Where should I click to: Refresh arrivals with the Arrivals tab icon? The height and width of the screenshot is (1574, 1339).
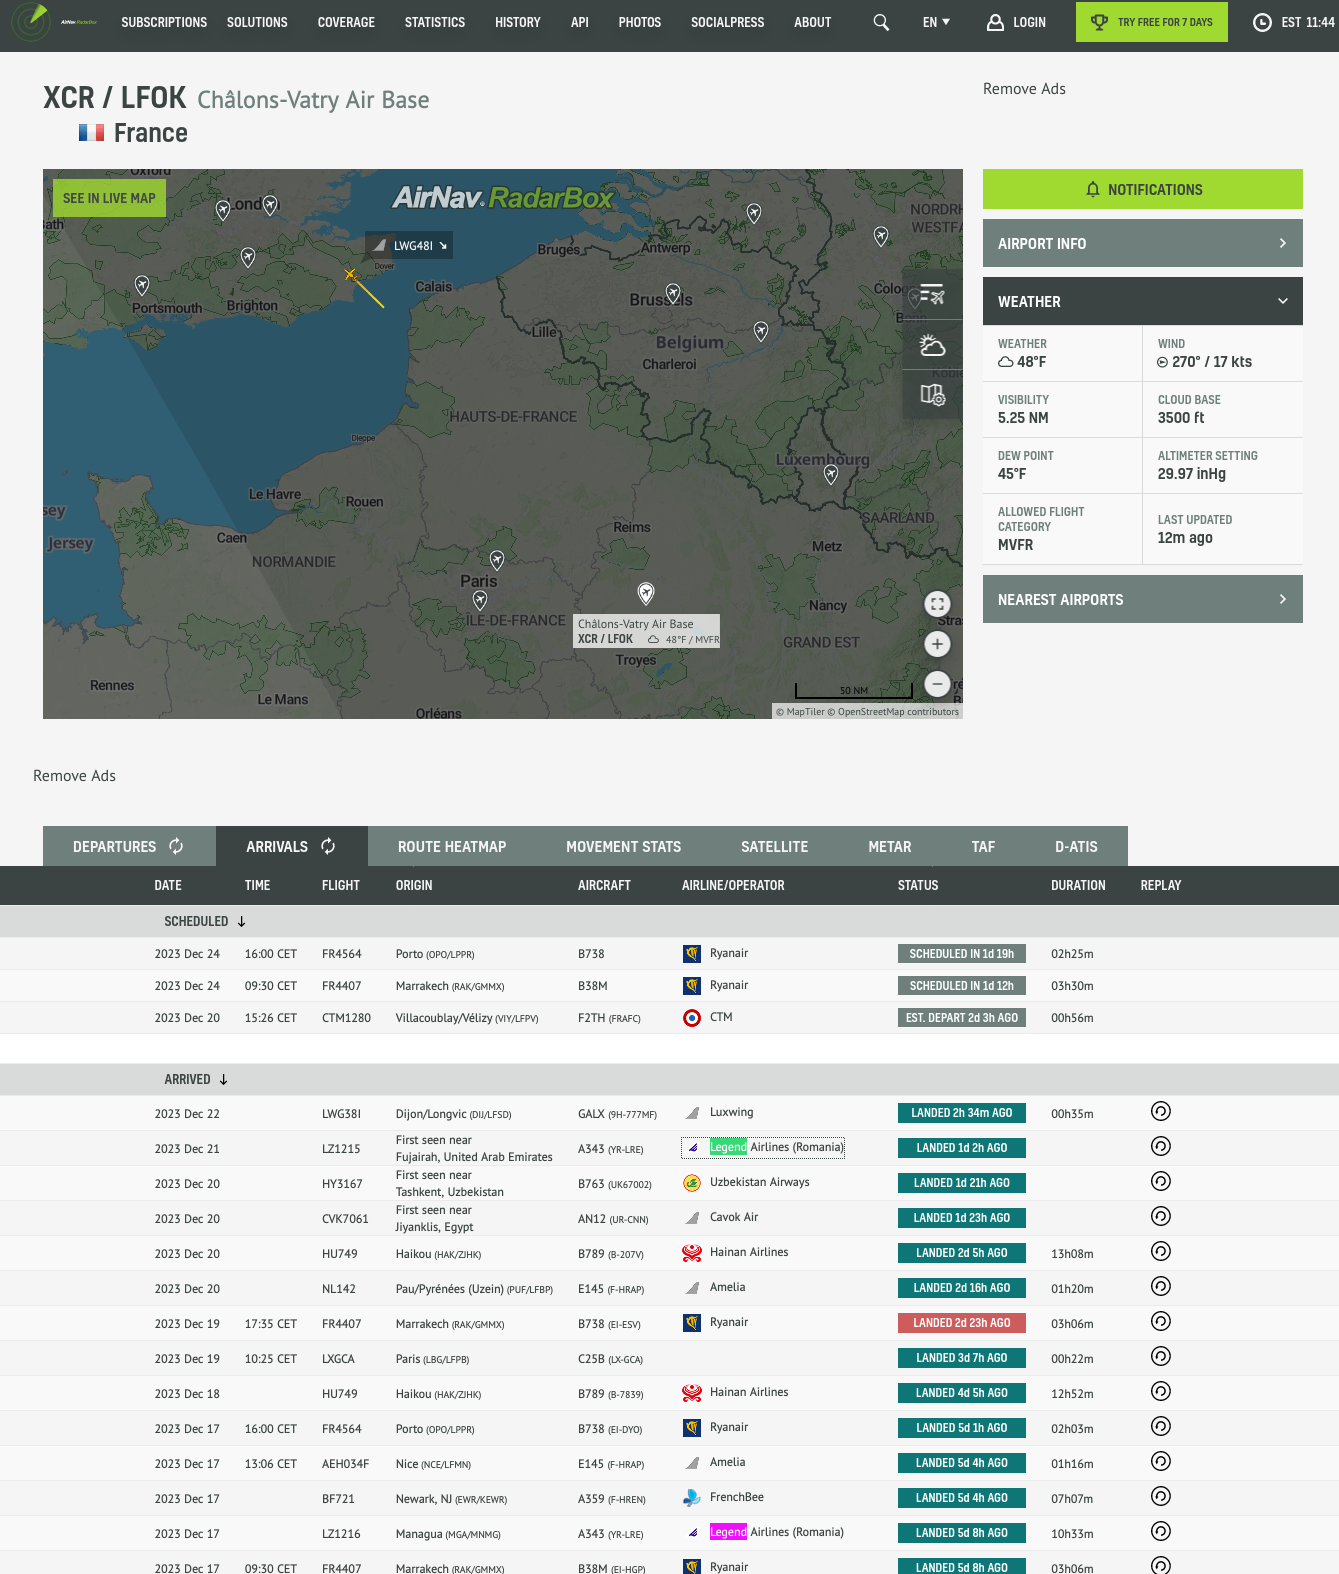[328, 846]
